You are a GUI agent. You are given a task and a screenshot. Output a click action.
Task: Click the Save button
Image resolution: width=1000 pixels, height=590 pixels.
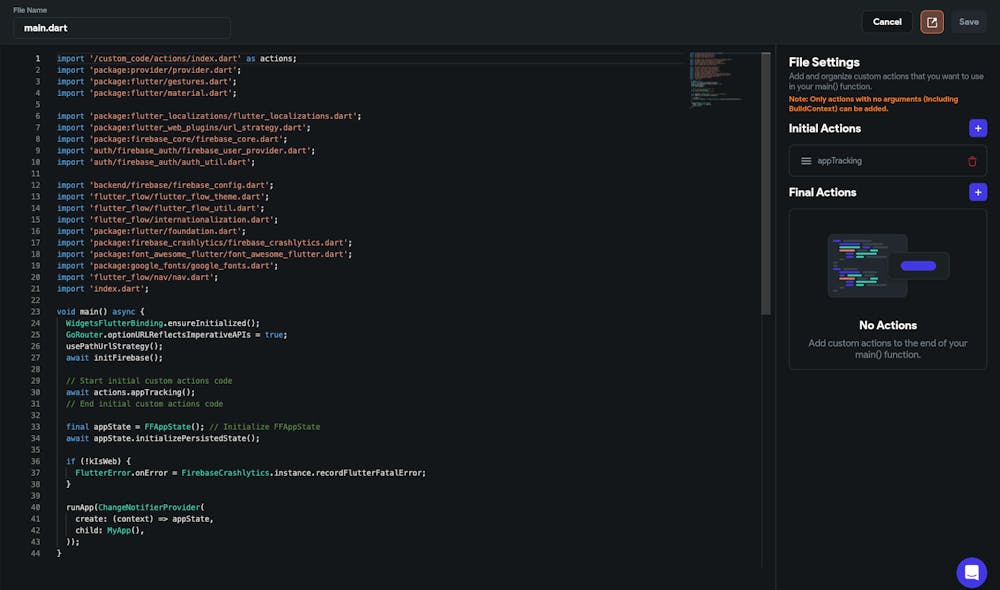968,22
